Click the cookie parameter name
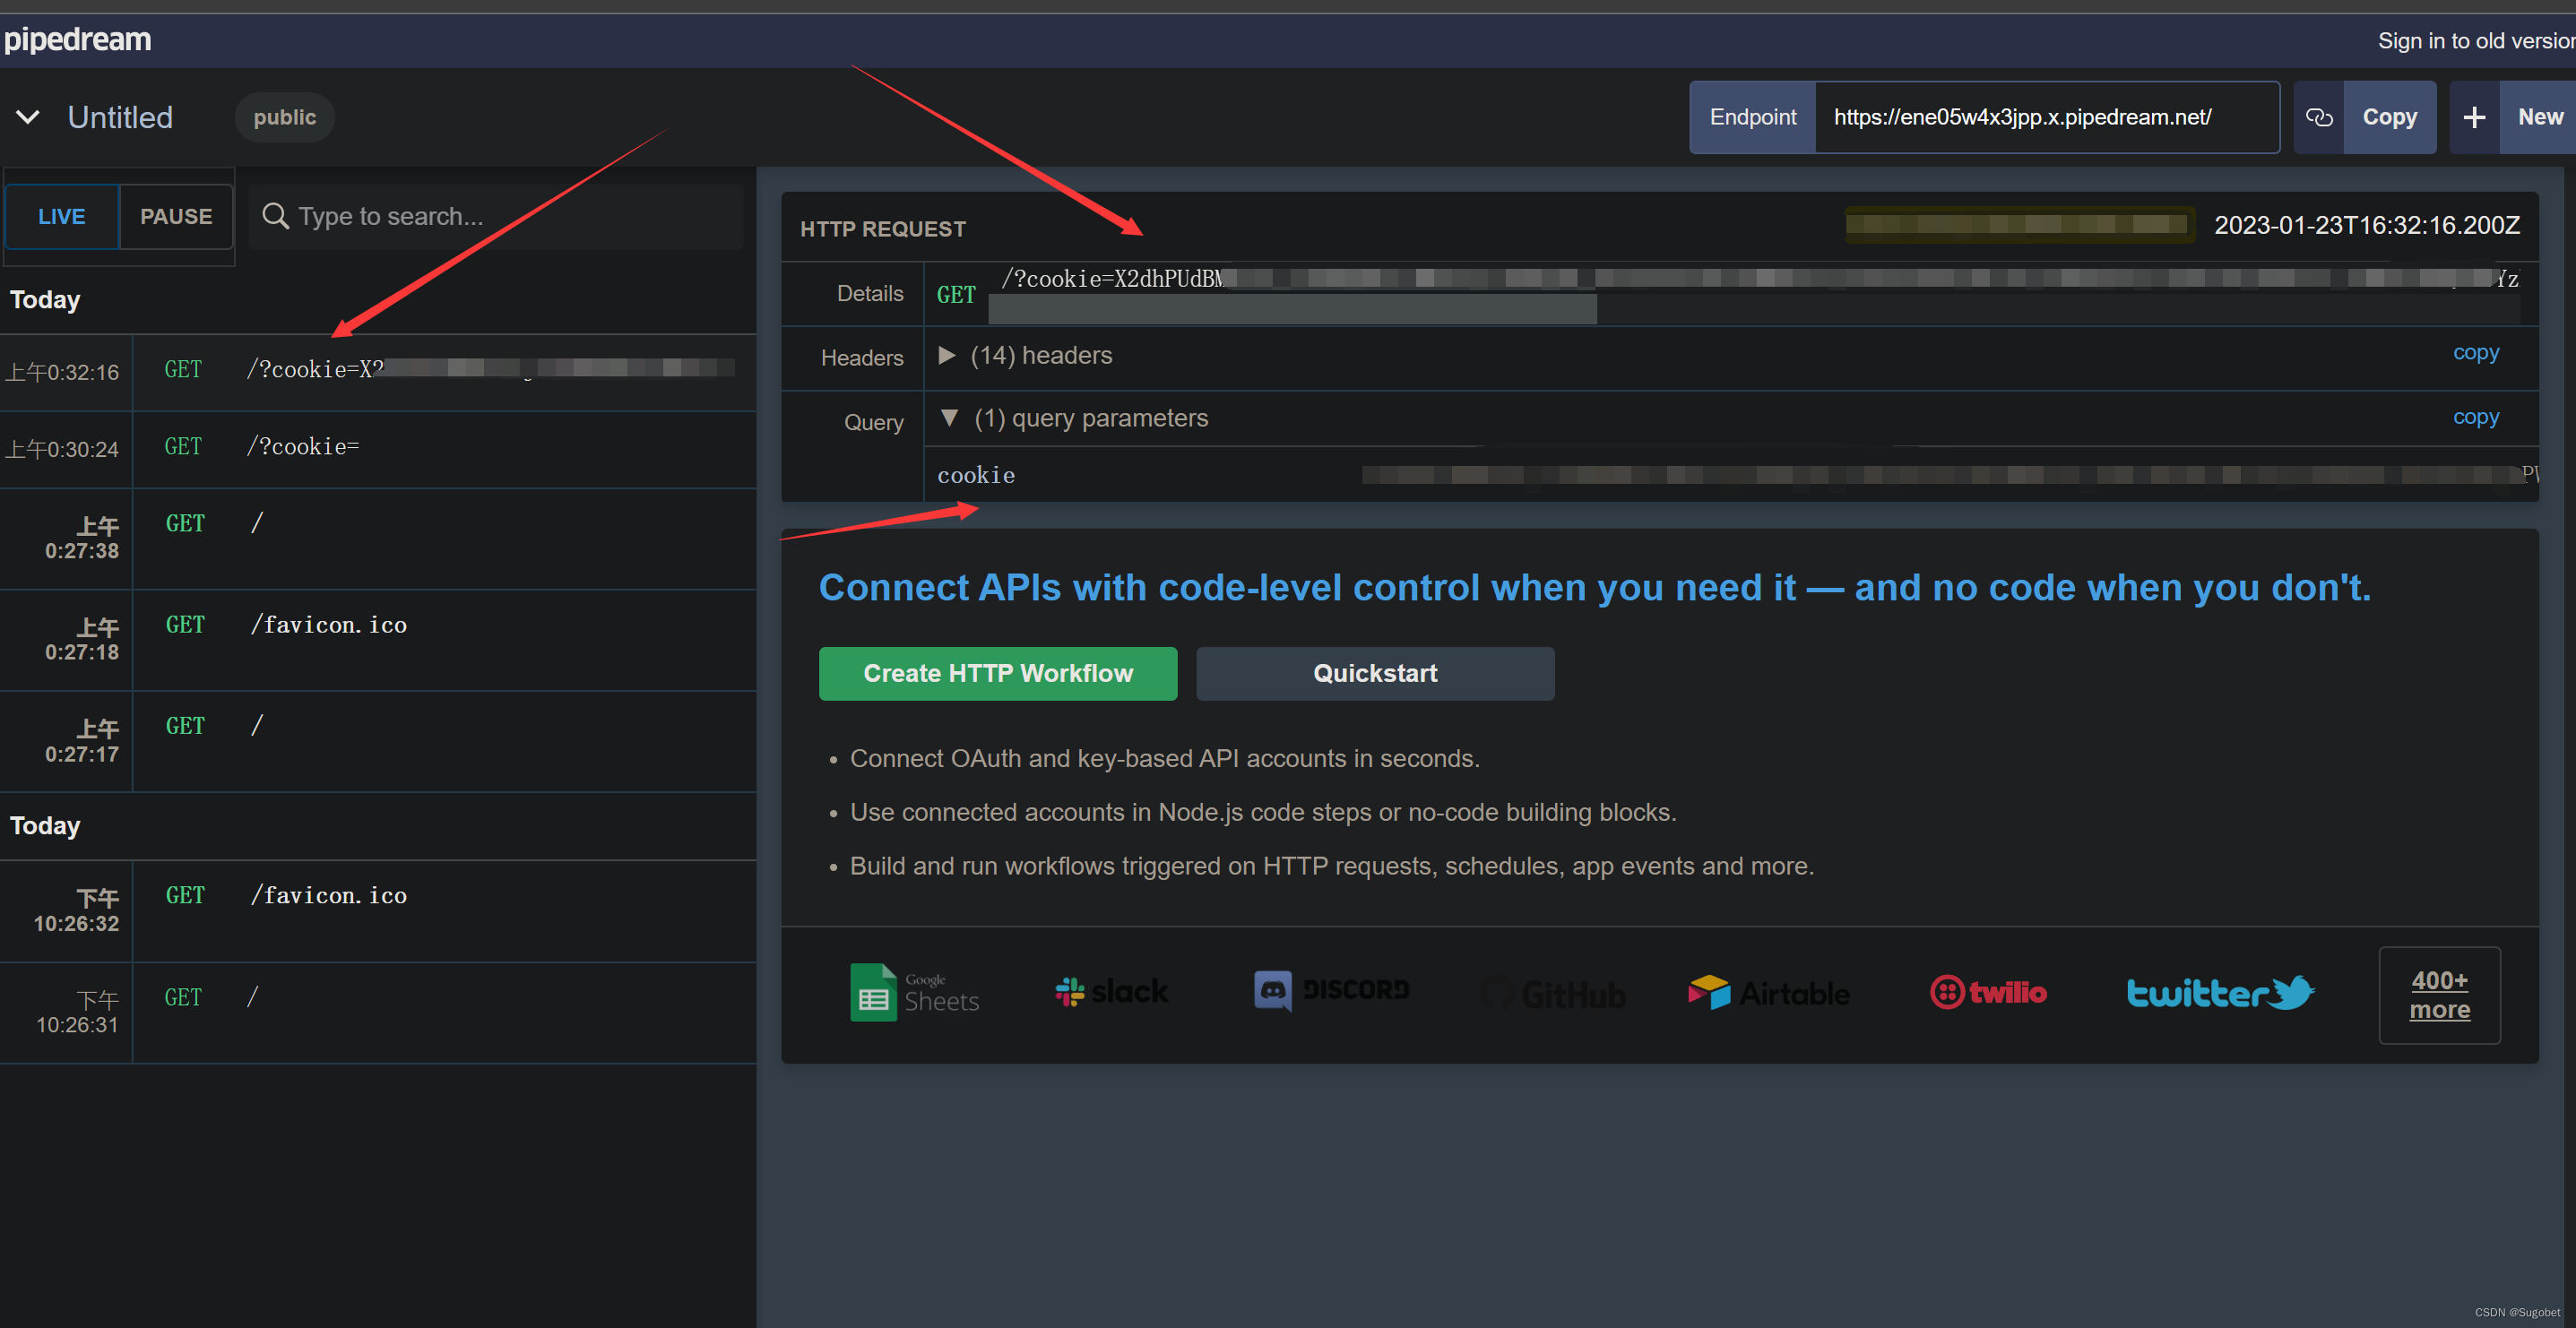 [x=976, y=475]
